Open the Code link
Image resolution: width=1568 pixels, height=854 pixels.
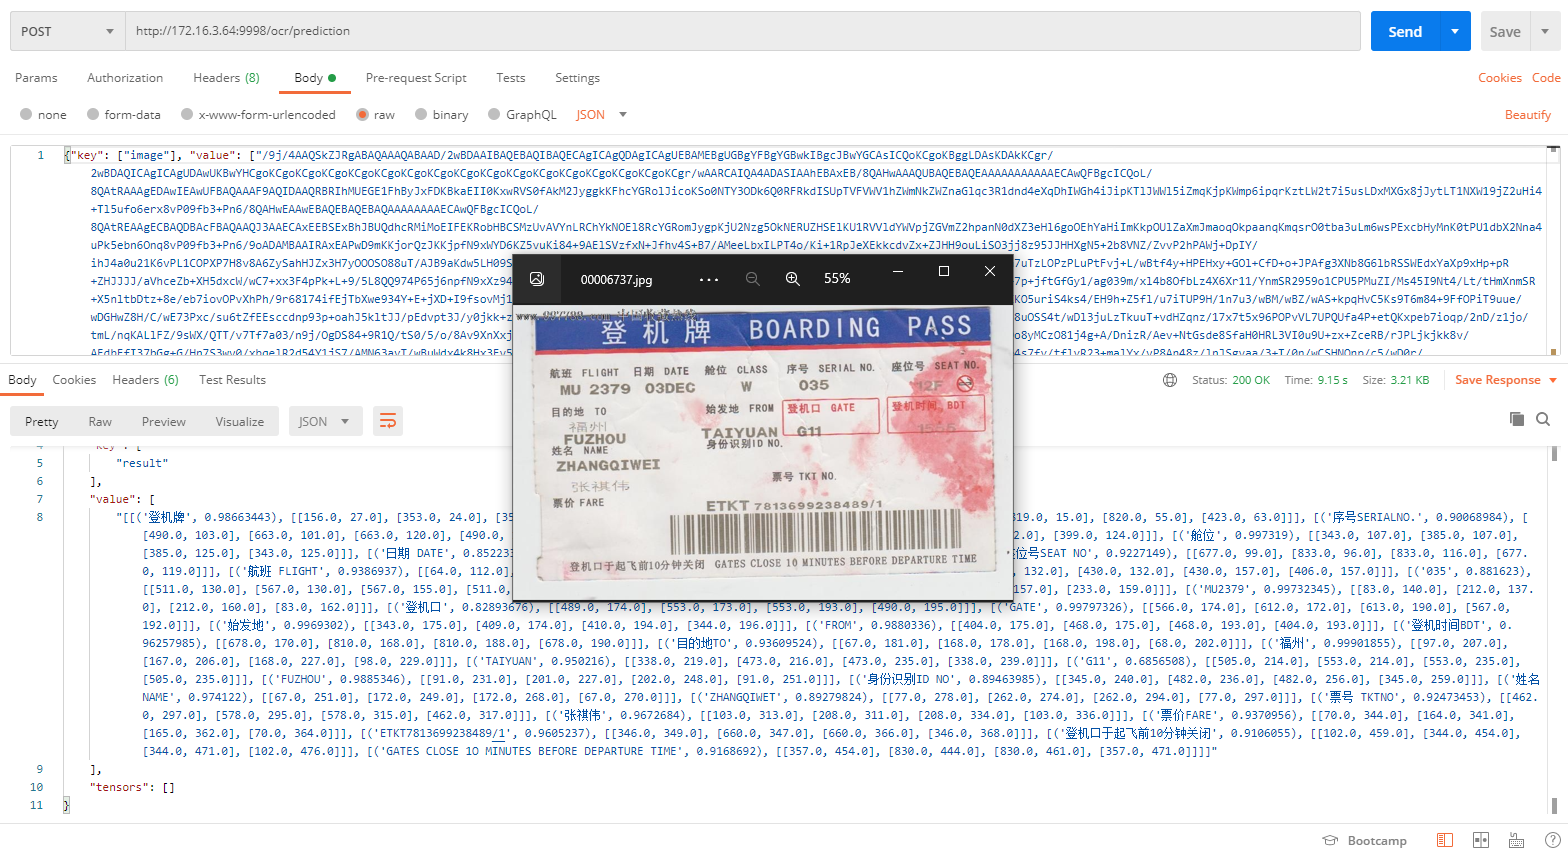point(1546,78)
